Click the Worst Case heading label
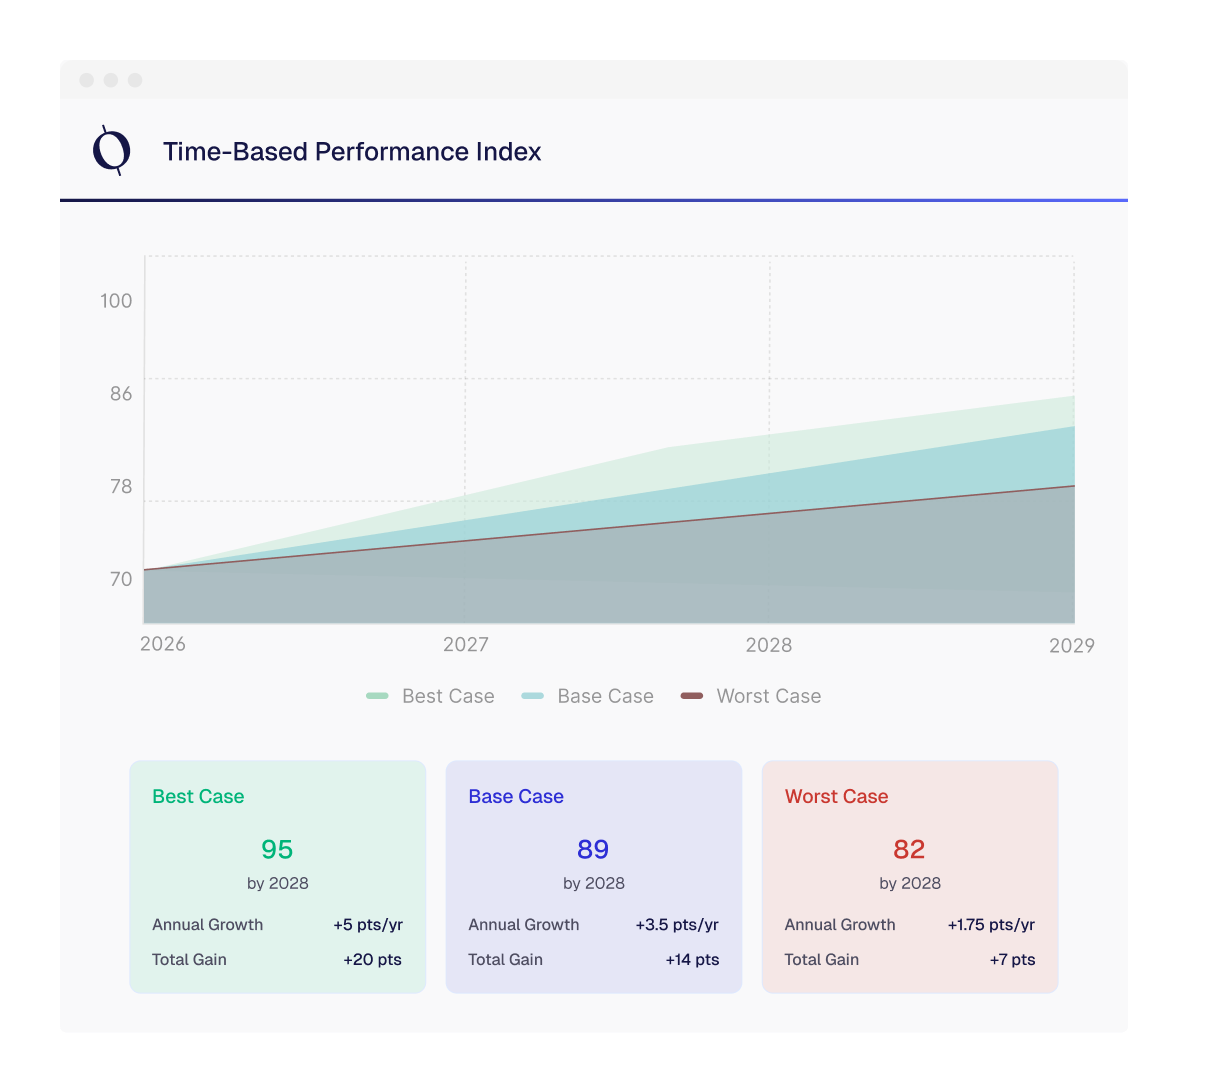 [x=836, y=796]
